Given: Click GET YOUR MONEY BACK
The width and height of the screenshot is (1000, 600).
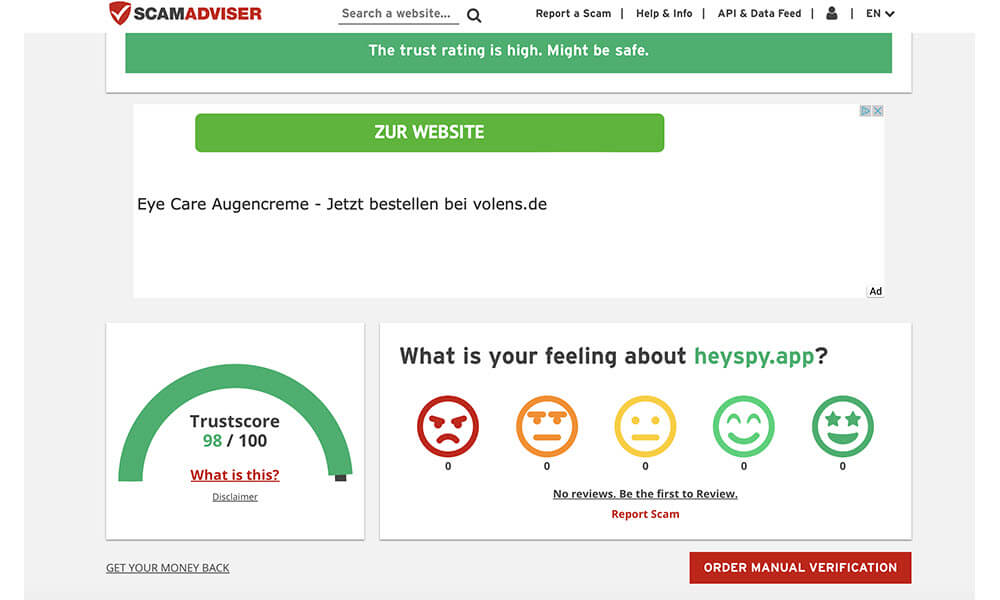Looking at the screenshot, I should (x=167, y=567).
